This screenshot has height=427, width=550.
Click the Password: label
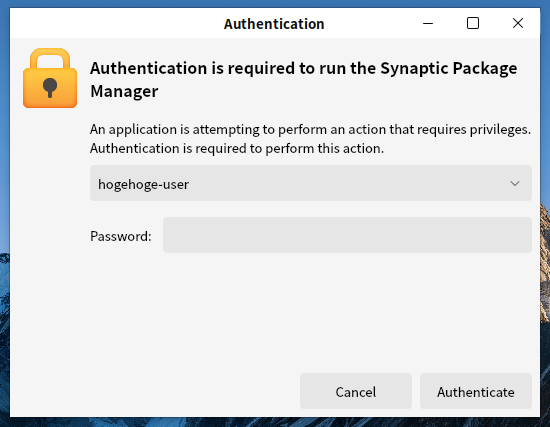(x=121, y=236)
